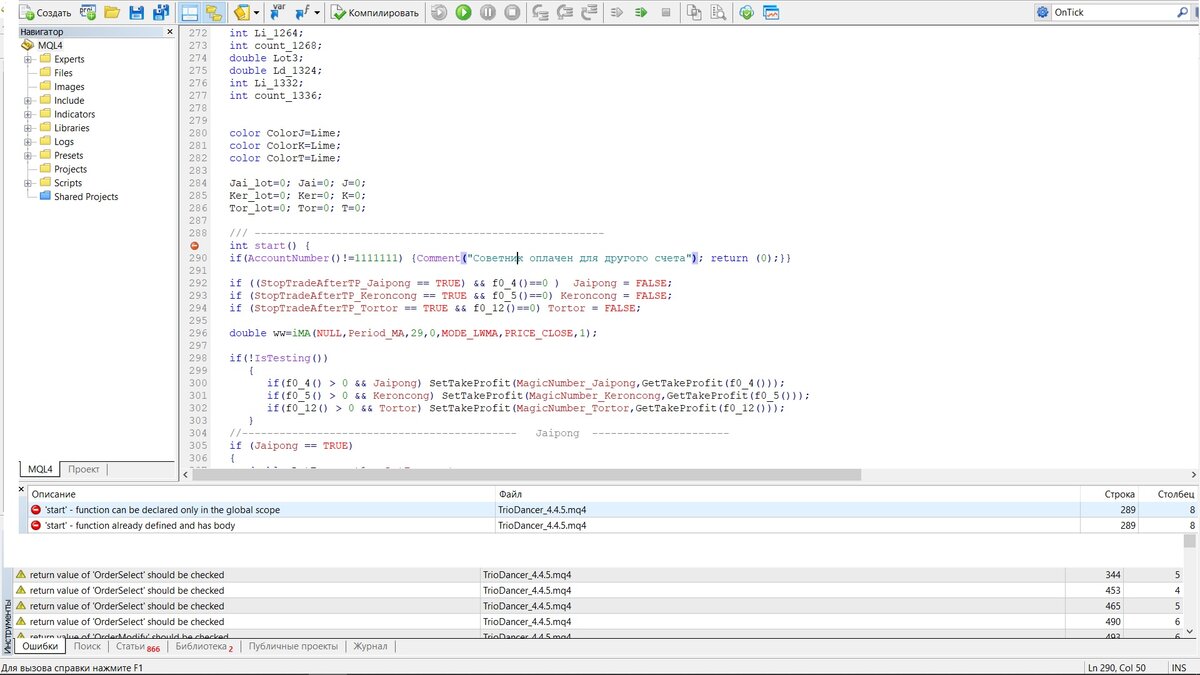Open the Журнал tab
The width and height of the screenshot is (1200, 675).
pyautogui.click(x=370, y=647)
